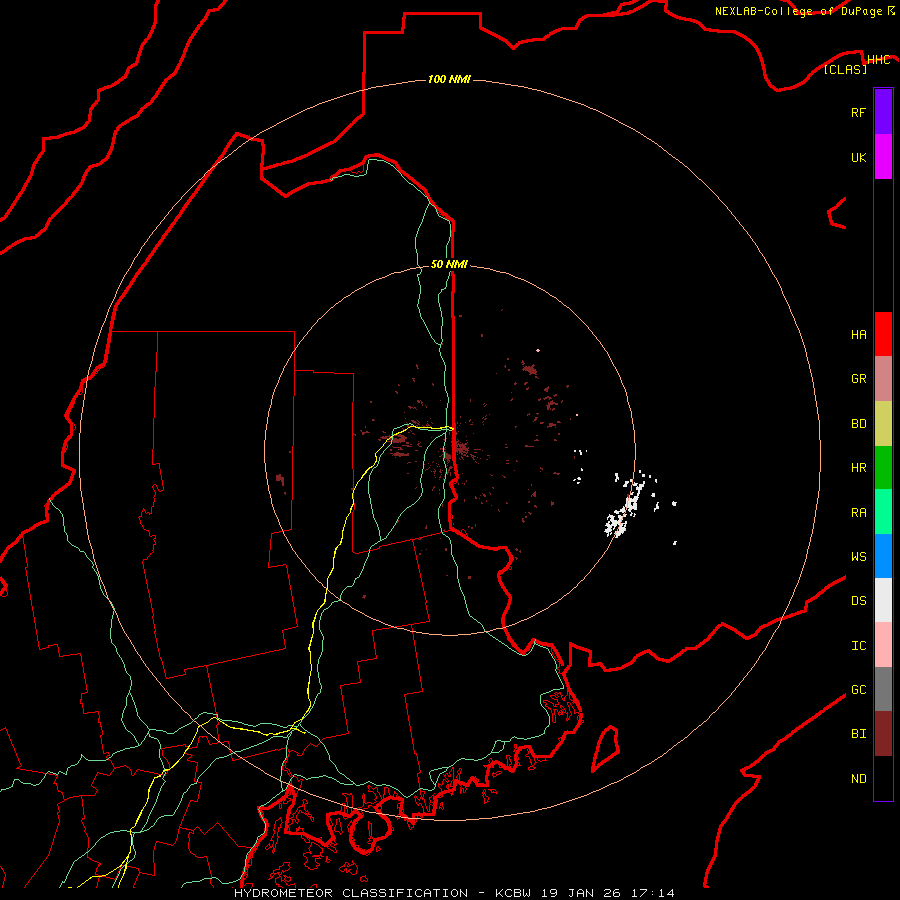Select the yellow BD legend swatch
This screenshot has height=900, width=900.
883,424
